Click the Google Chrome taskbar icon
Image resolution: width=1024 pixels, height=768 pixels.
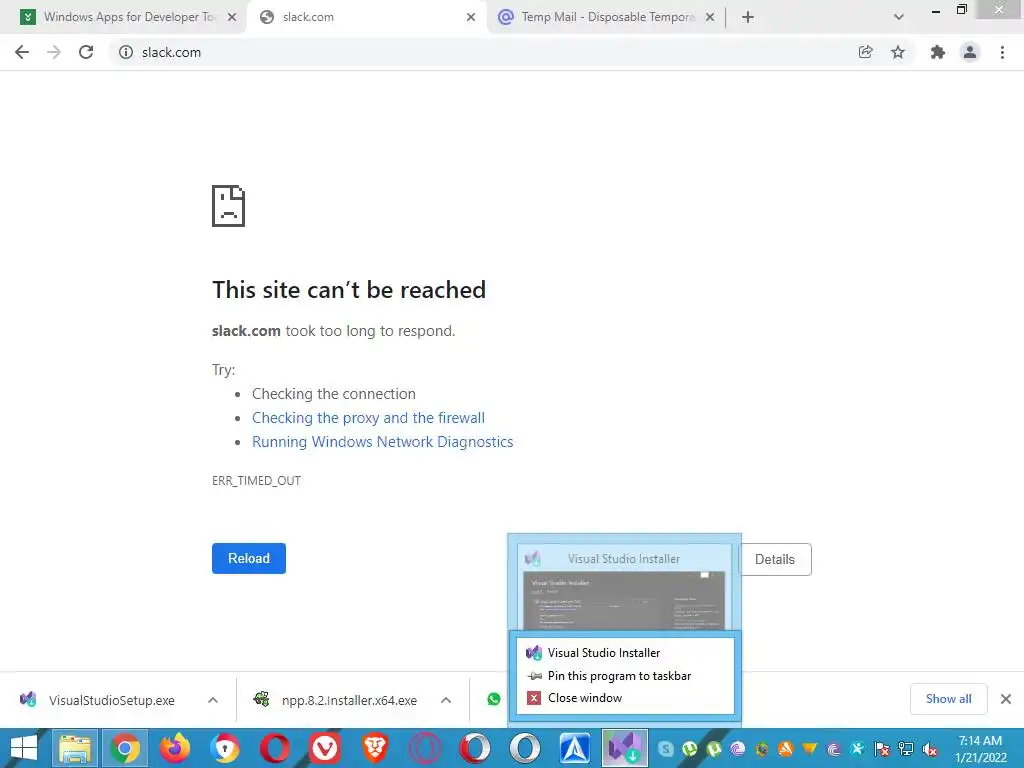(x=125, y=748)
